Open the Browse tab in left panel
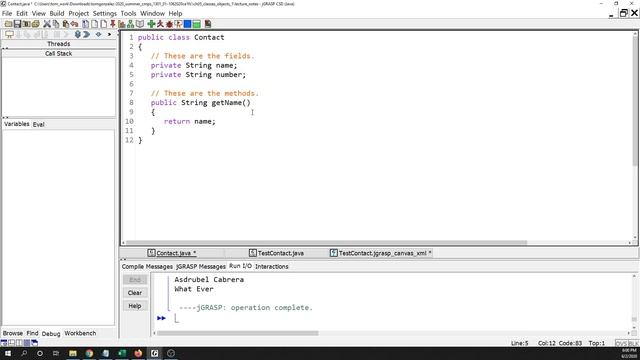Screen dimensions: 640x360 pyautogui.click(x=13, y=333)
